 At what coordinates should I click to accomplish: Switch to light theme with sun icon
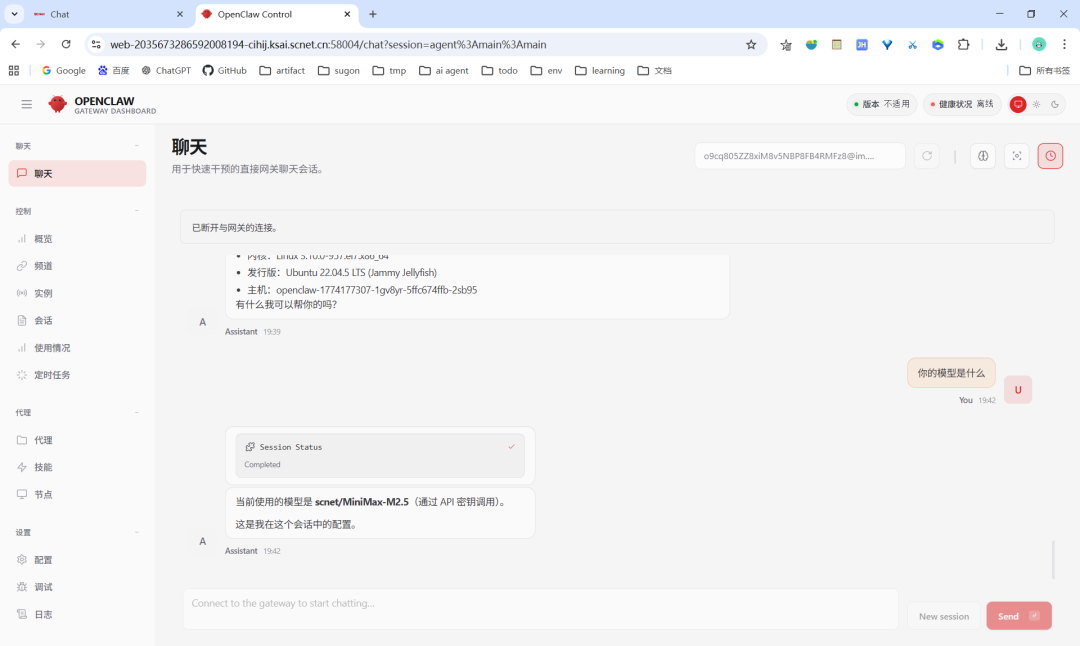[1036, 104]
